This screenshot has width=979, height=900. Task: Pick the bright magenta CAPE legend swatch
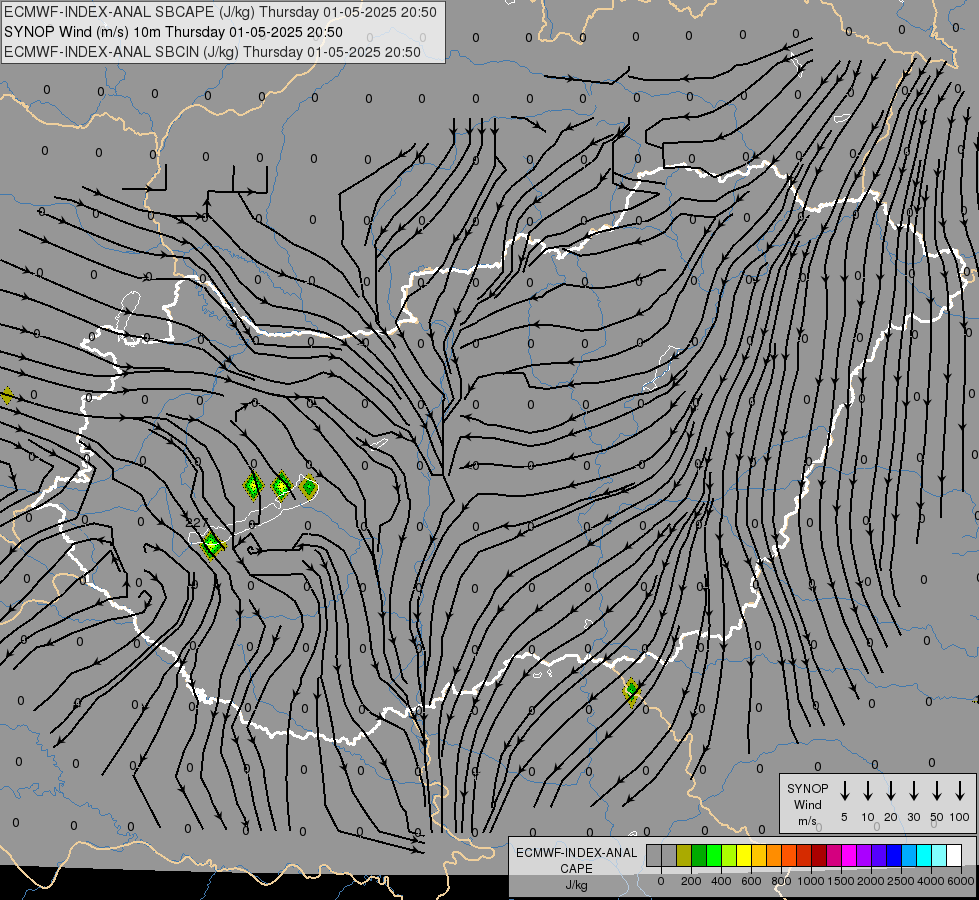(849, 856)
